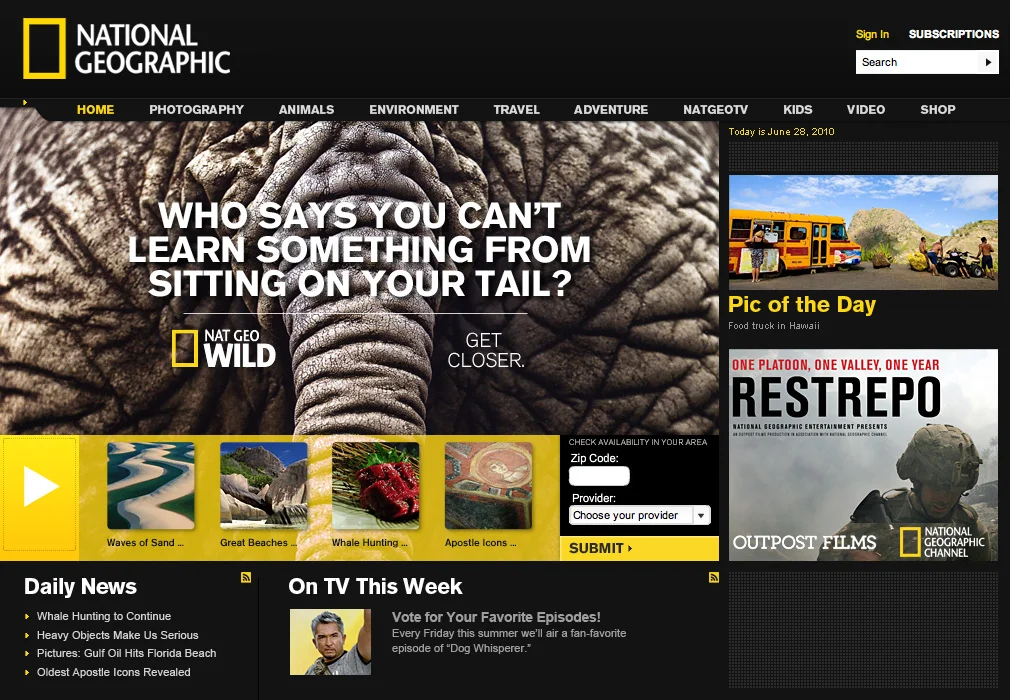Open Whale Hunting to Continue news story
The width and height of the screenshot is (1010, 700).
(104, 616)
